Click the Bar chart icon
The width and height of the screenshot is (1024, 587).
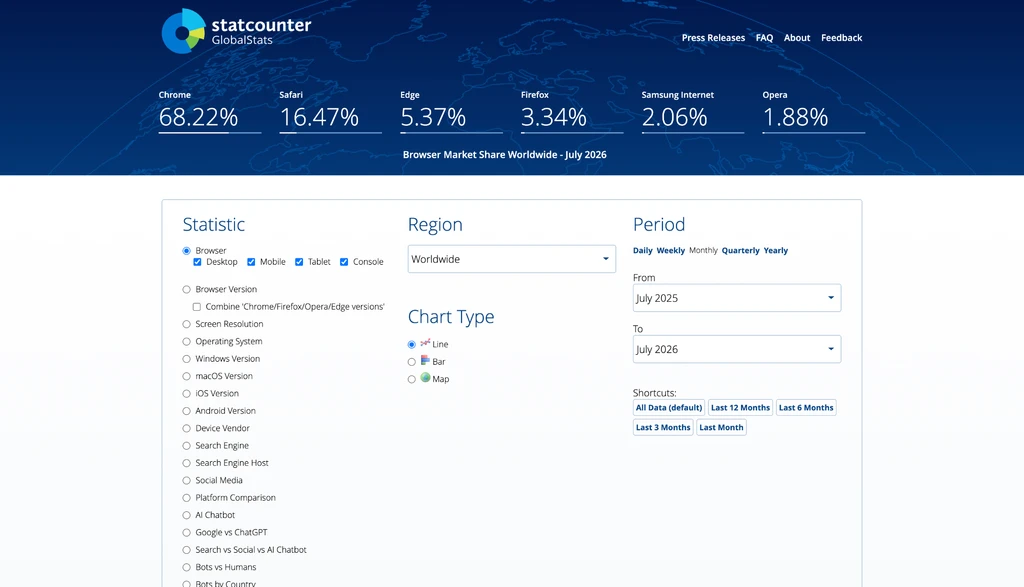pos(425,360)
